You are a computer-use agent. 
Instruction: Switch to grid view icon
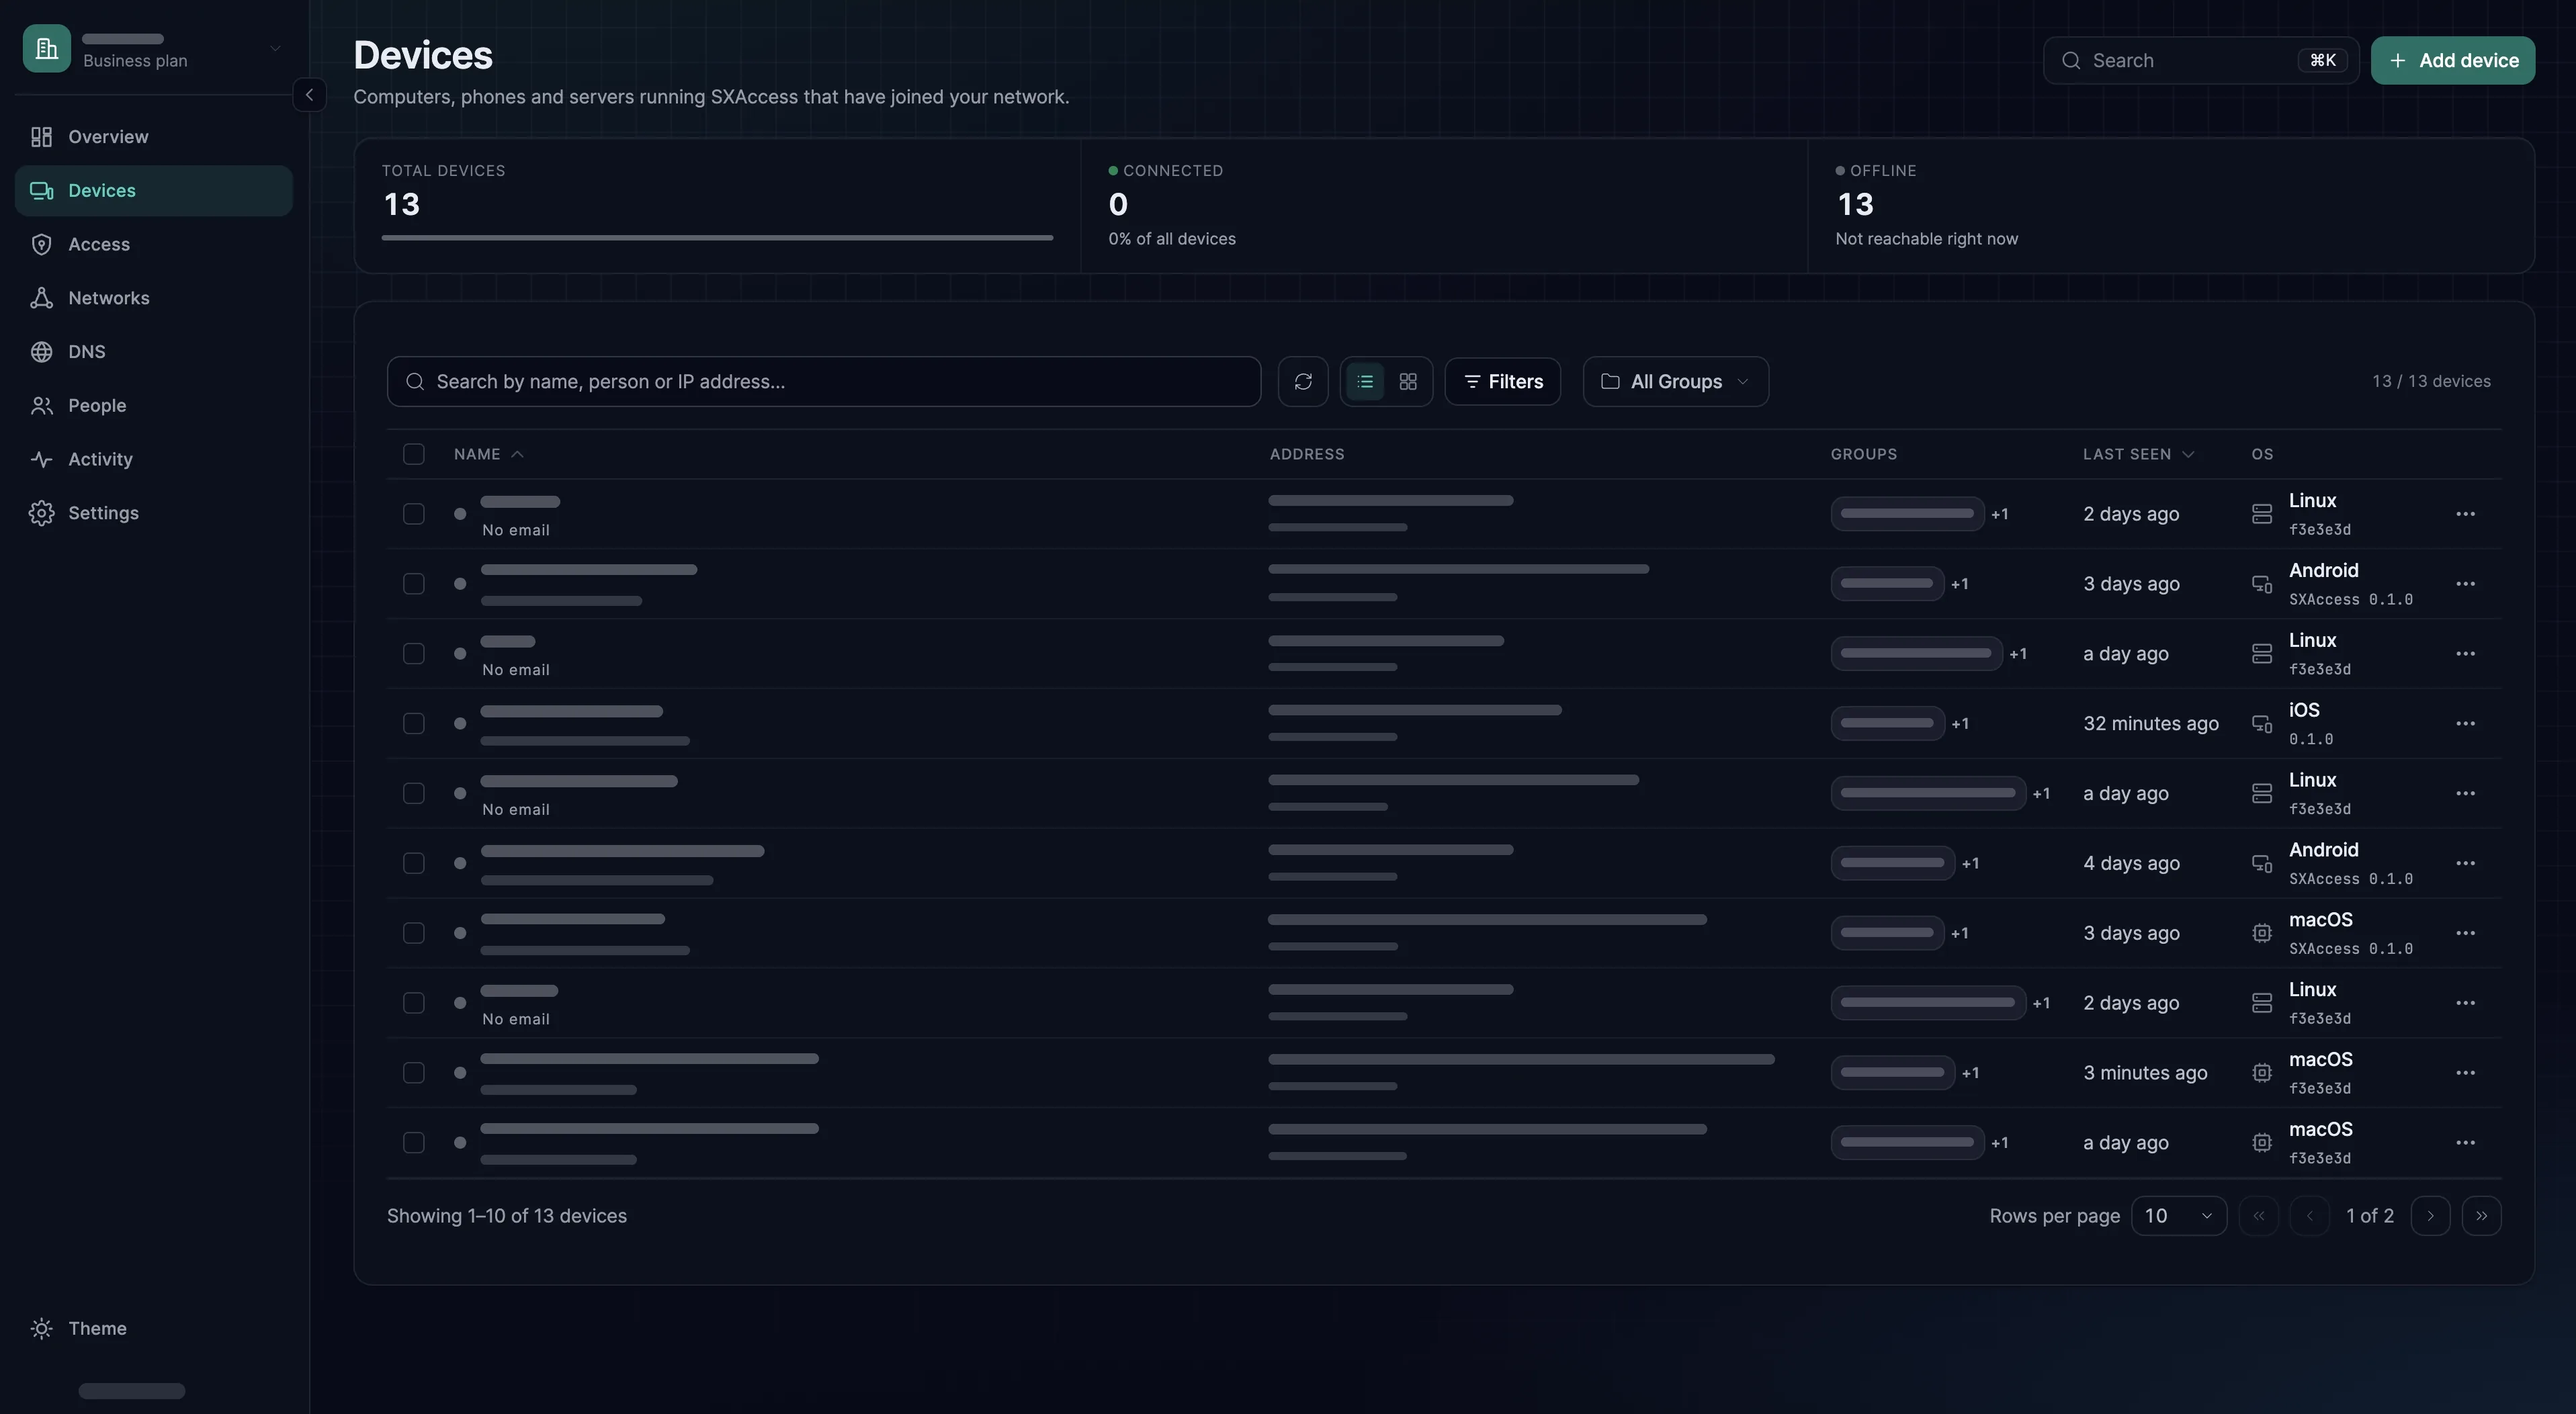(1408, 382)
